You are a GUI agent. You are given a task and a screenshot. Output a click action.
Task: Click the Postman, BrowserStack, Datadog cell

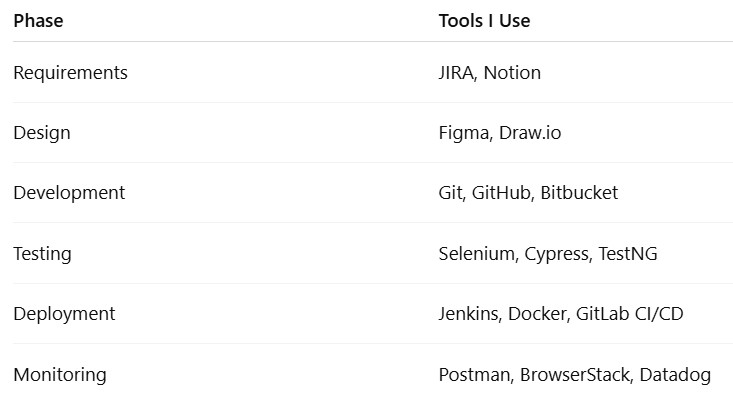[x=575, y=375]
